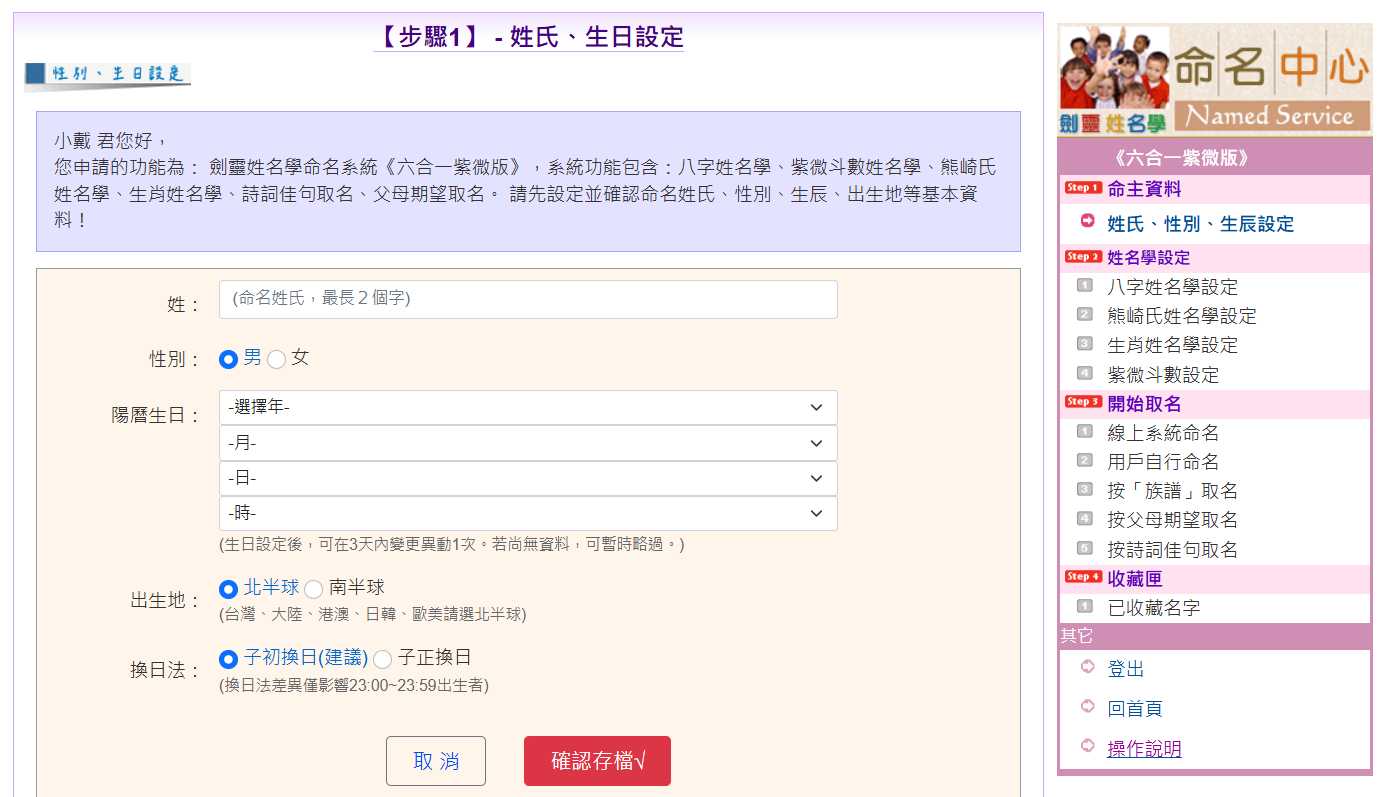Select 子正換日 day-change method
1395x797 pixels.
coord(383,659)
